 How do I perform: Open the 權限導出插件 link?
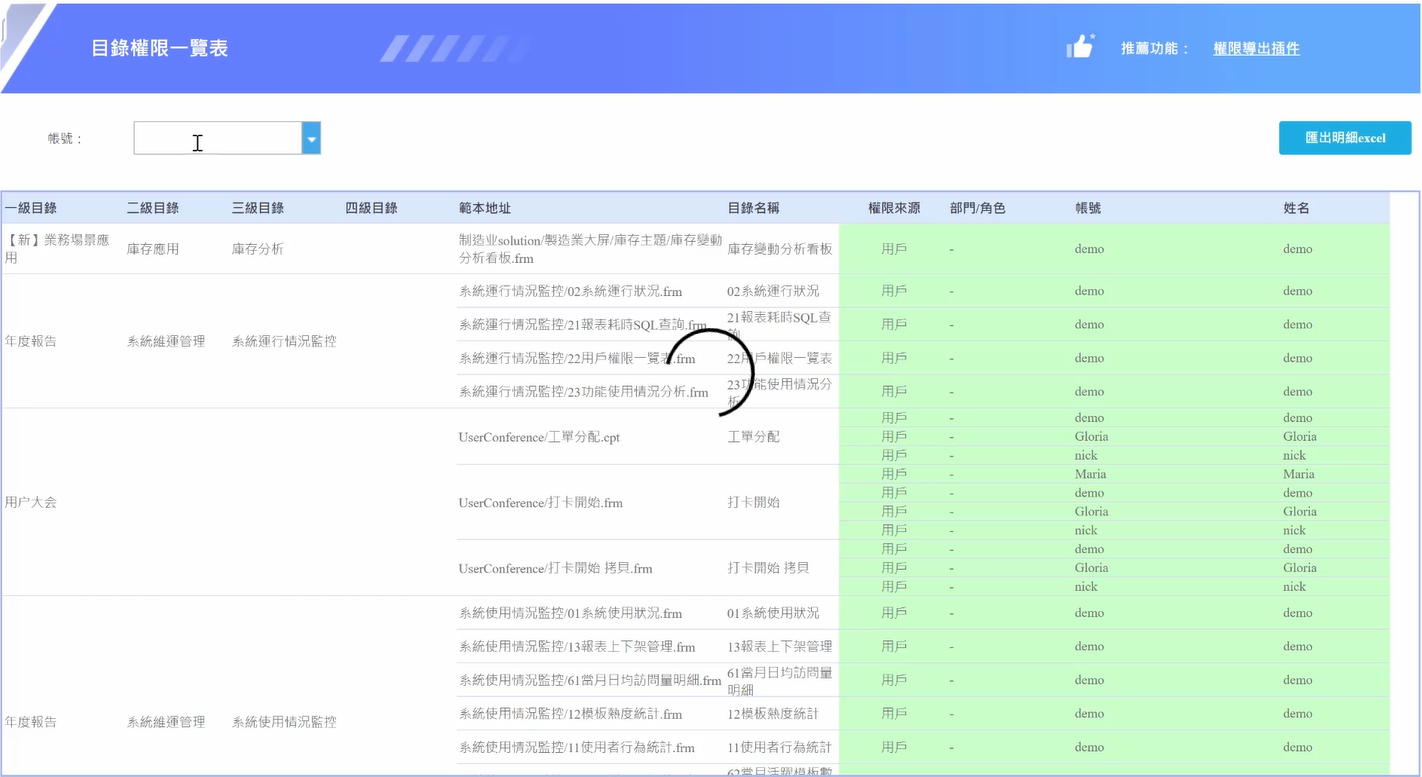(1256, 48)
